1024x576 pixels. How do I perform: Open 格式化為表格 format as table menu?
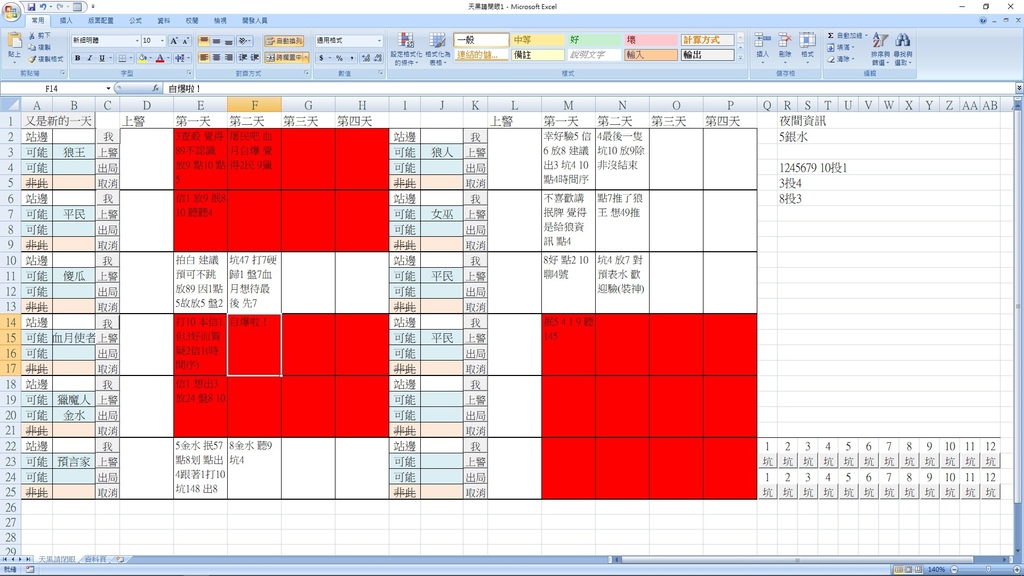tap(436, 49)
